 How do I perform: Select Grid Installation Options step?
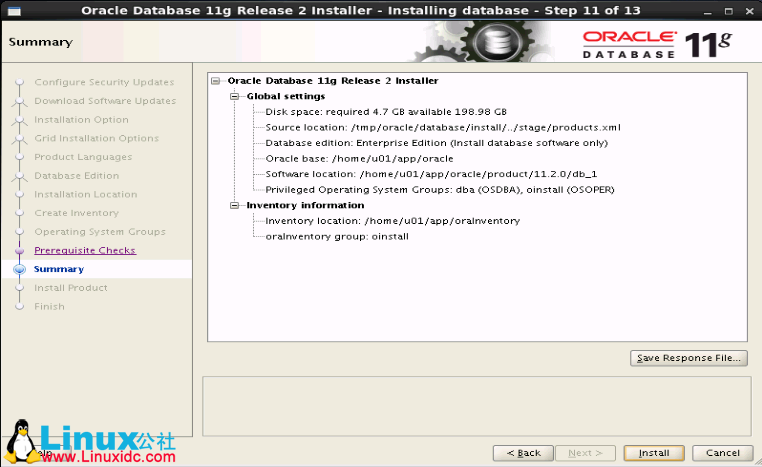click(x=96, y=138)
